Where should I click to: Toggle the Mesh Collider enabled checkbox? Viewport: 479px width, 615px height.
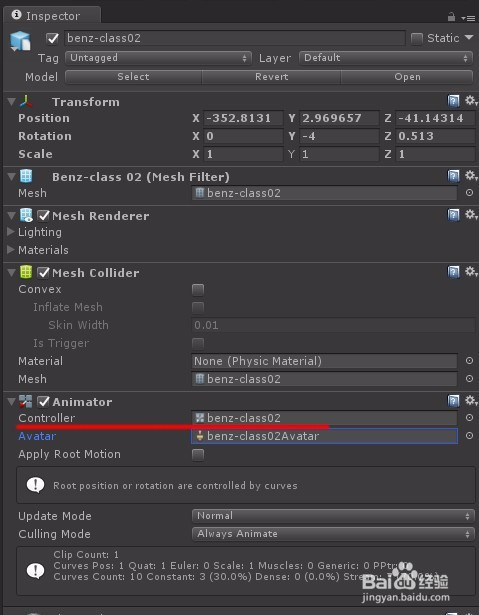[43, 272]
